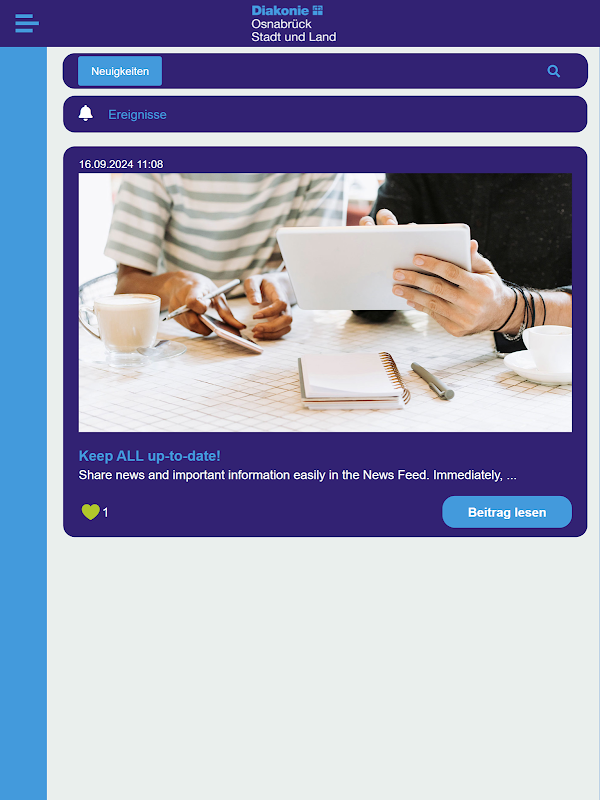
Task: Select the Neuigkeiten tab
Action: tap(120, 71)
